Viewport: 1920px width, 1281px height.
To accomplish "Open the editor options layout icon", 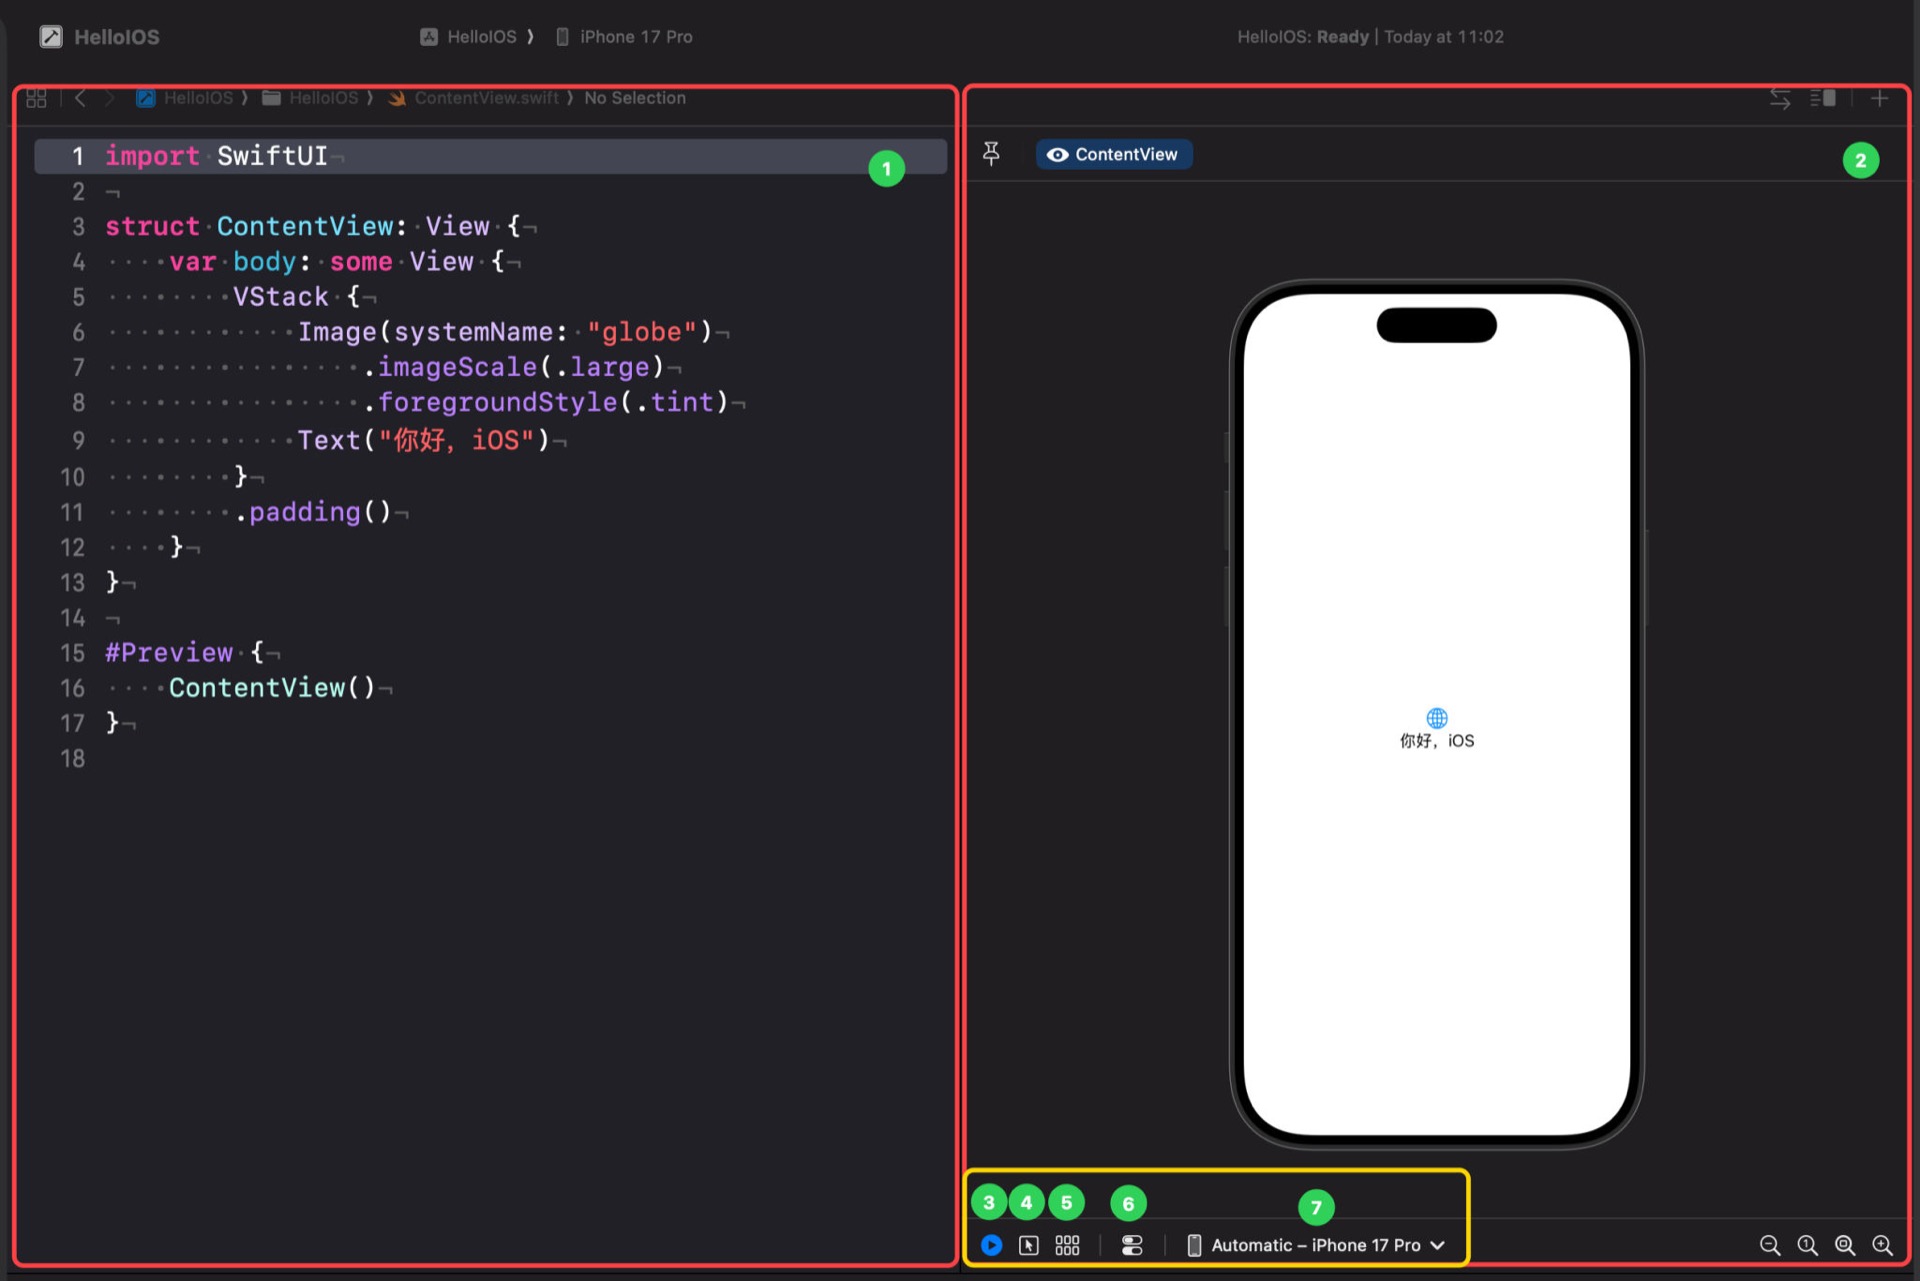I will coord(1823,98).
